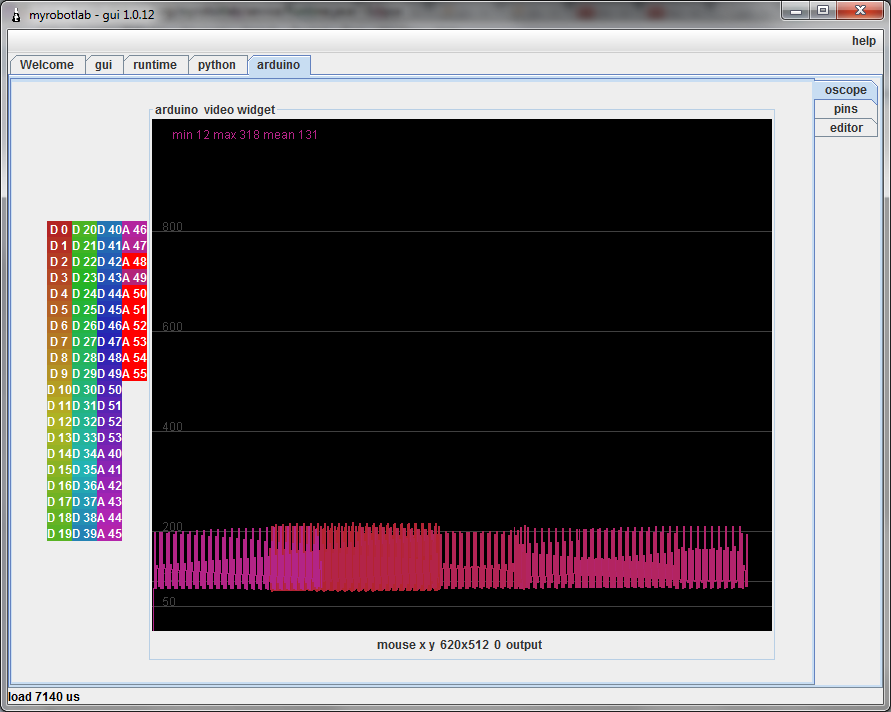The height and width of the screenshot is (712, 891).
Task: Toggle analog pin A 53 trace
Action: [135, 342]
